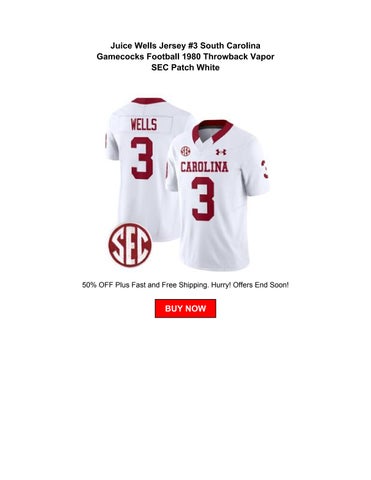Image resolution: width=371 pixels, height=480 pixels.
Task: Click 'Hurry! Offers End Soon!' text
Action: pos(250,285)
